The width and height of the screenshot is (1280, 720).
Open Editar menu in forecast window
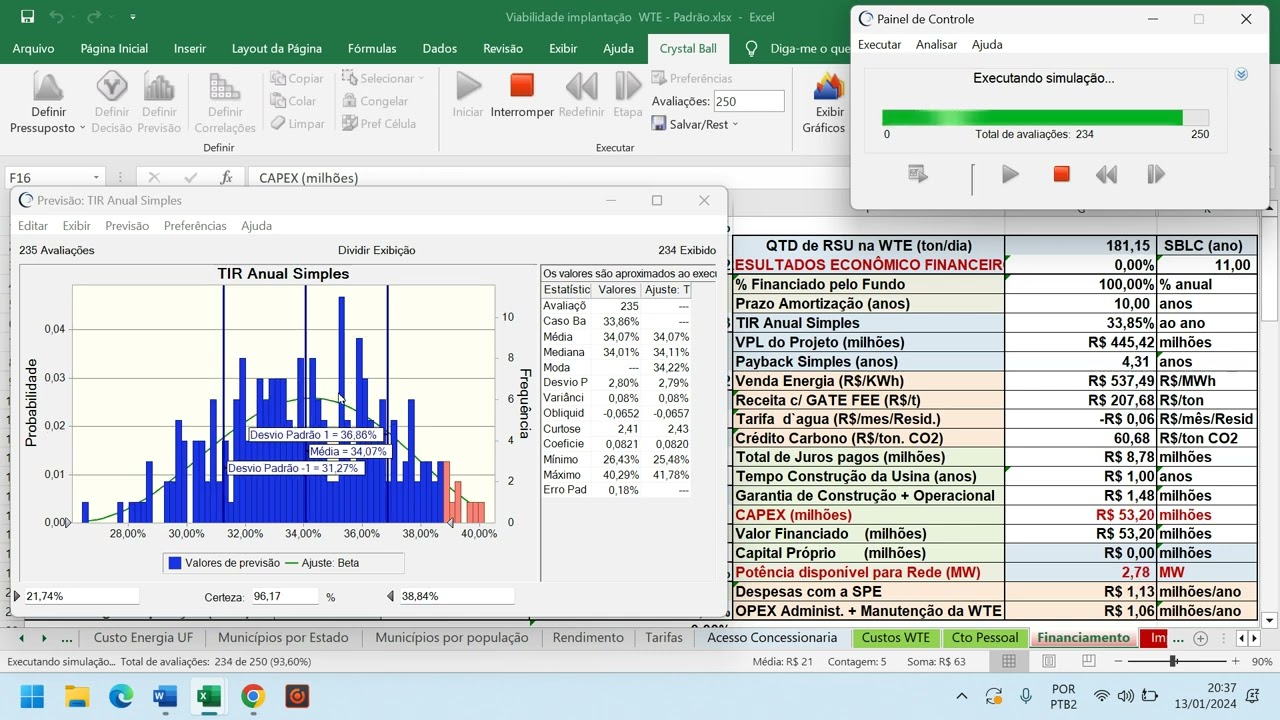(x=33, y=226)
